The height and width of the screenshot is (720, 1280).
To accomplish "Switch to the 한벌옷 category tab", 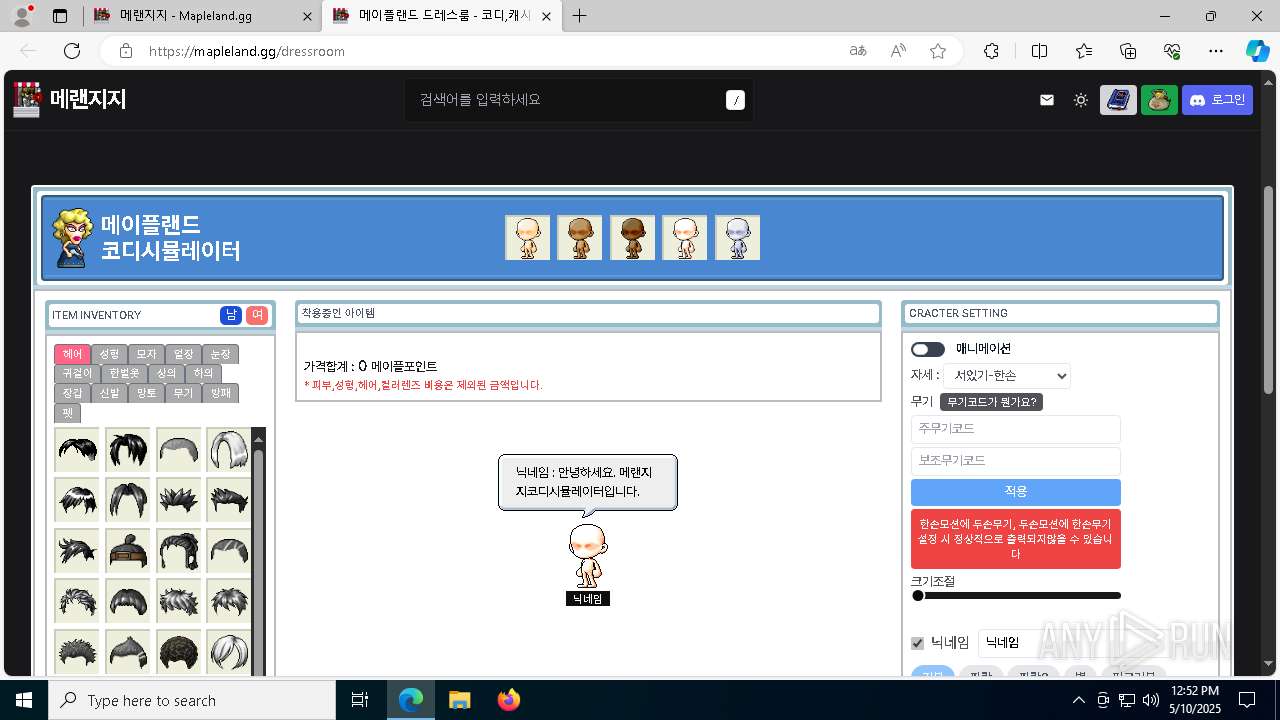I will pyautogui.click(x=124, y=373).
